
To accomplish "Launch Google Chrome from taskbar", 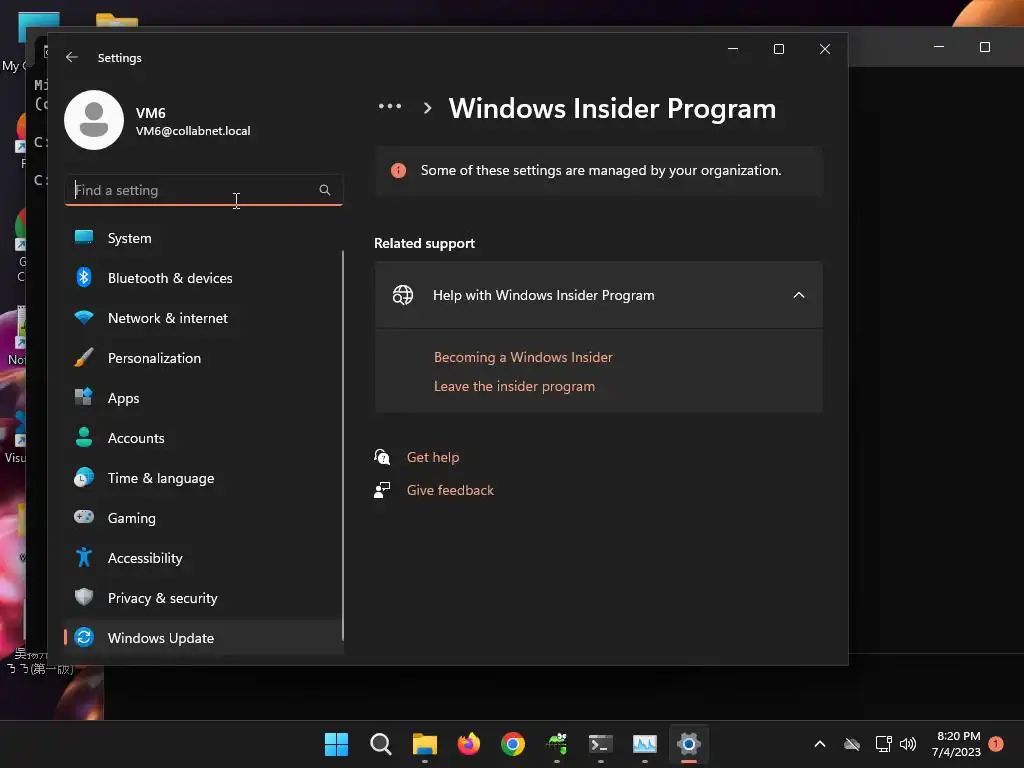I will [513, 744].
